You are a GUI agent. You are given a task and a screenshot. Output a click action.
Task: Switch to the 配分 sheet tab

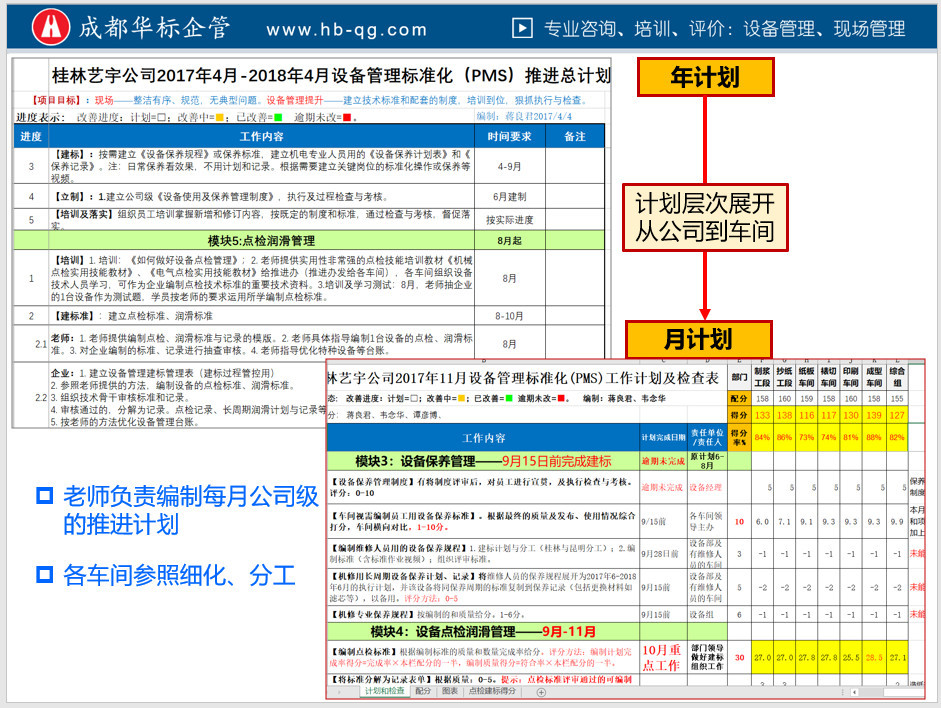pos(424,691)
